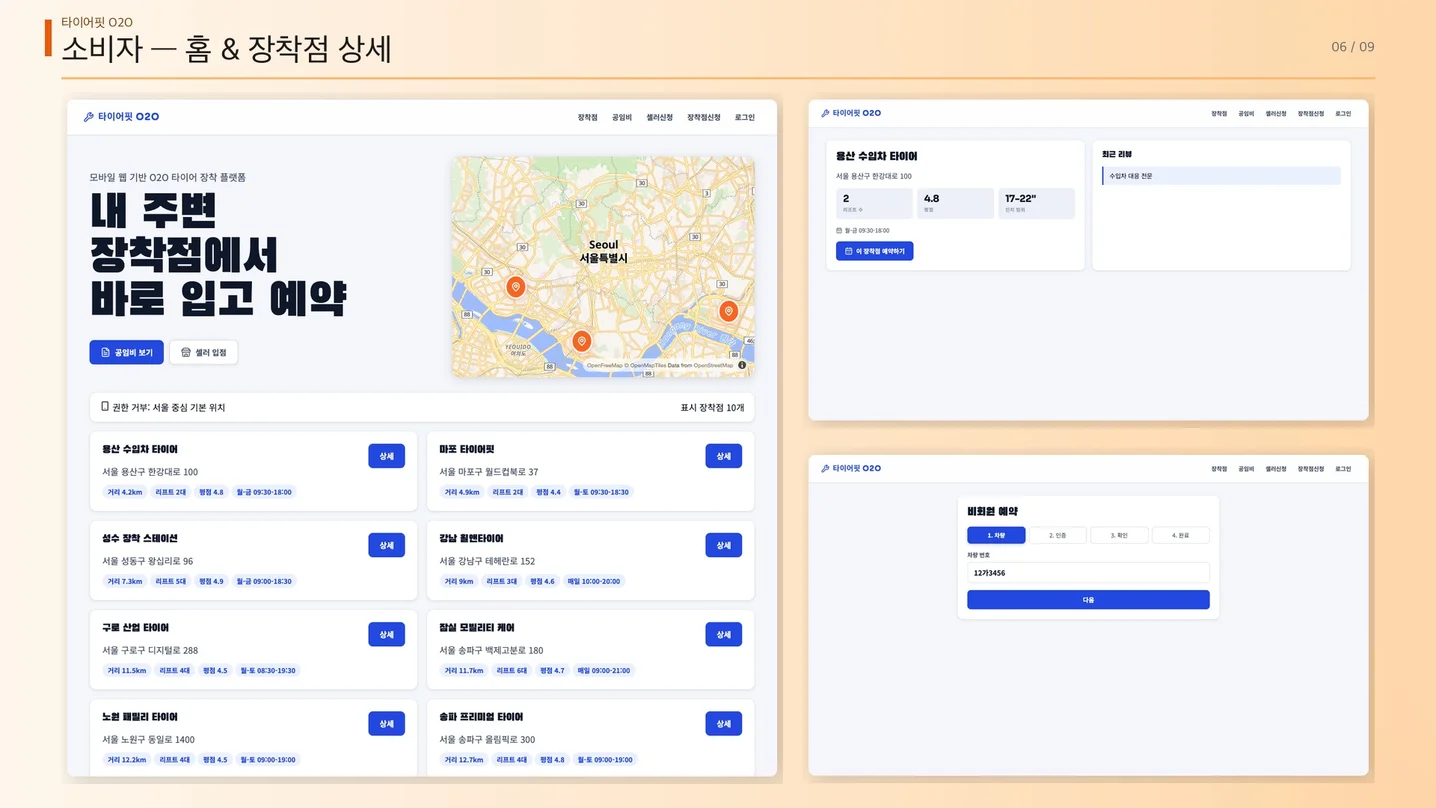Click the 최근 리뷰 heading
This screenshot has height=808, width=1436.
(x=1117, y=154)
